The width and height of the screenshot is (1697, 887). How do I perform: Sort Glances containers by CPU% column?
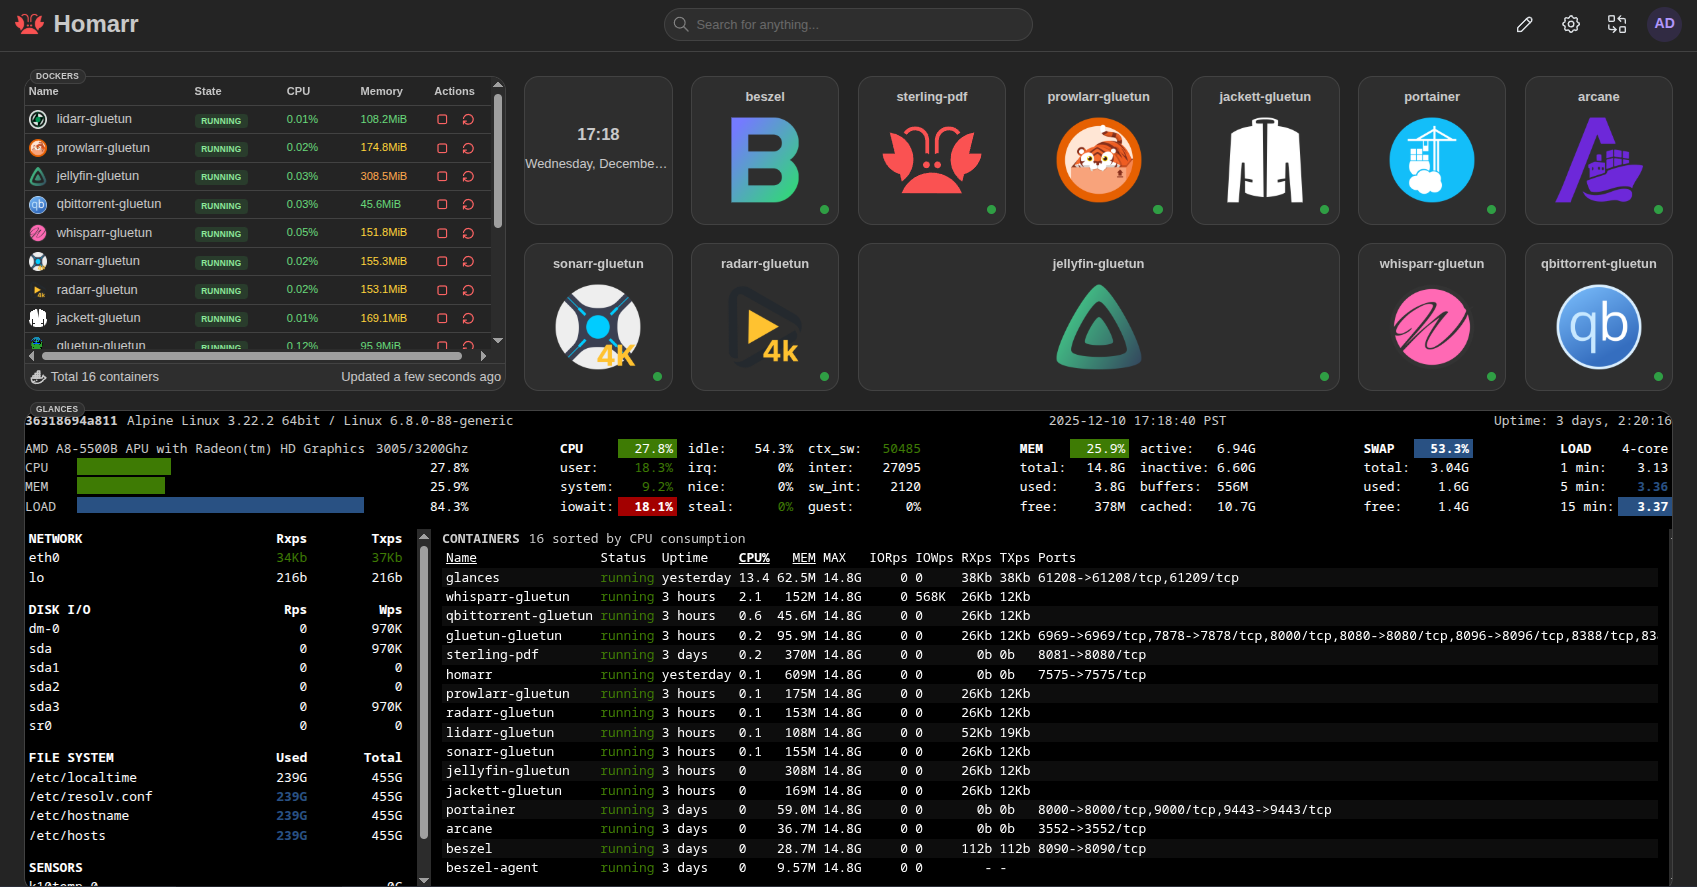pos(754,558)
